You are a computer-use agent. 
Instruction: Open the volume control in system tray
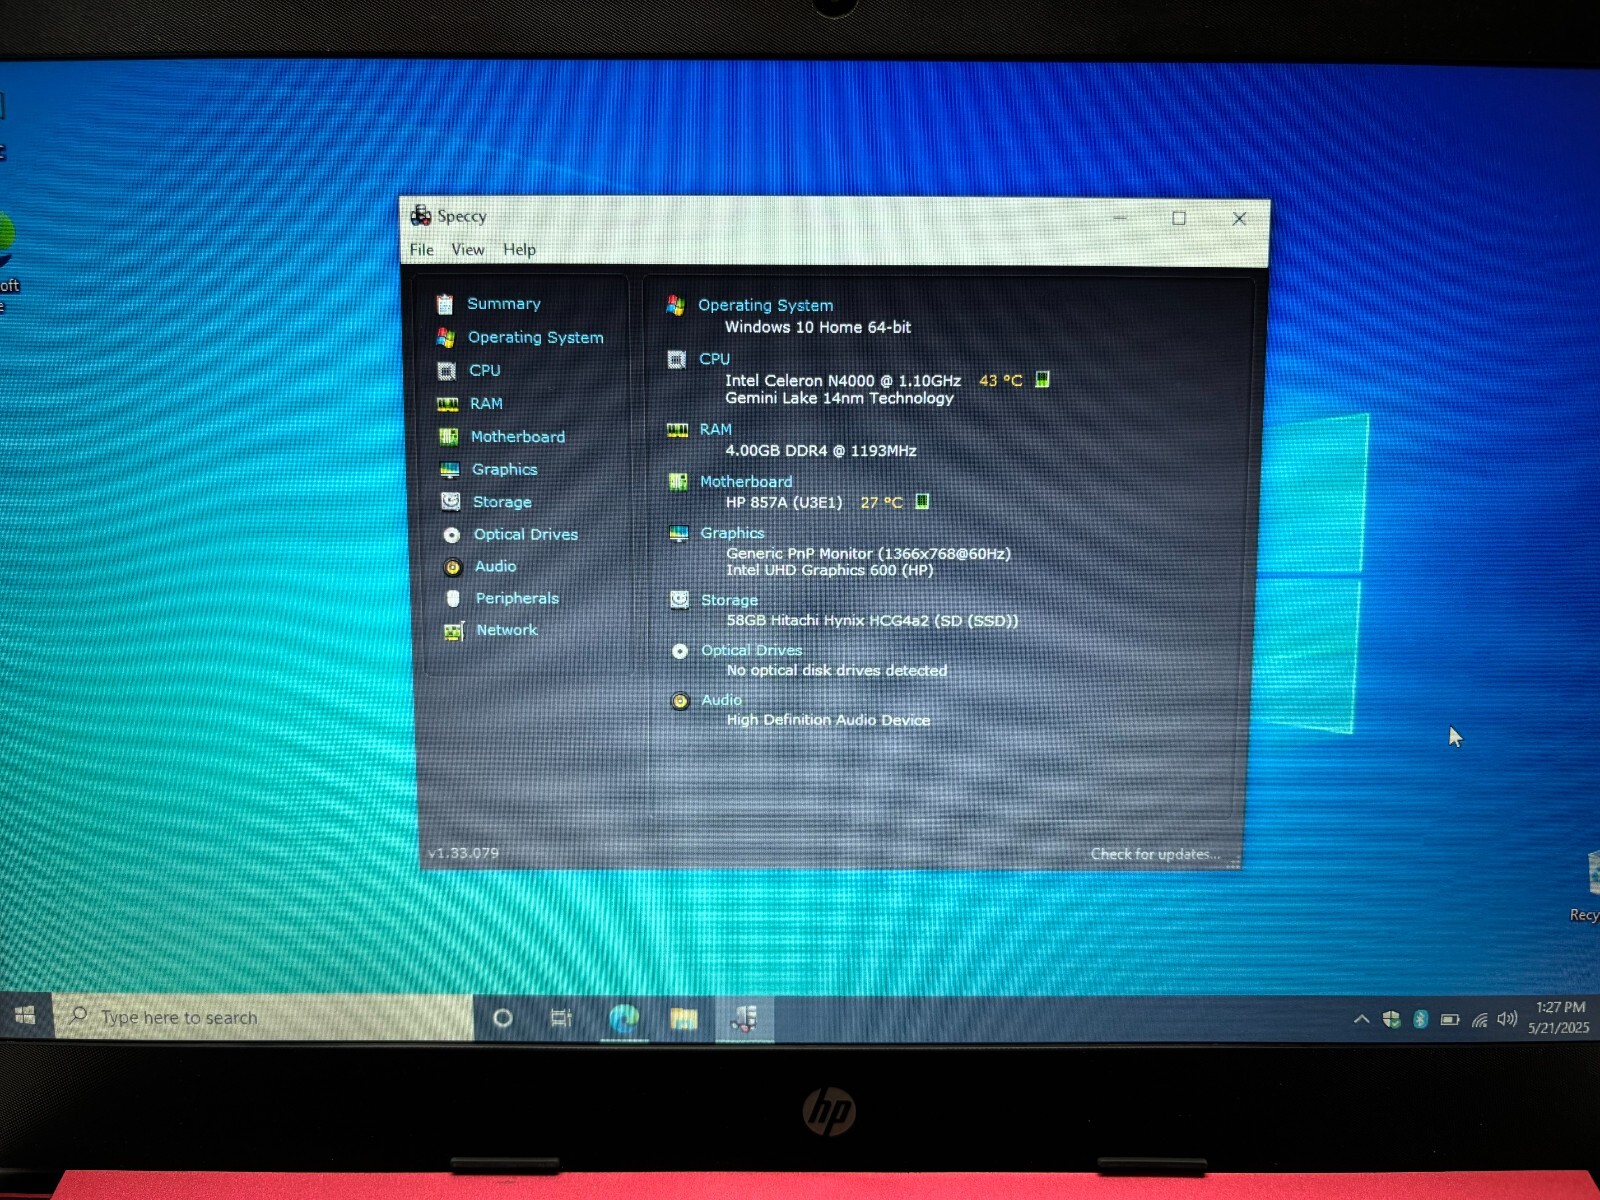coord(1507,1019)
